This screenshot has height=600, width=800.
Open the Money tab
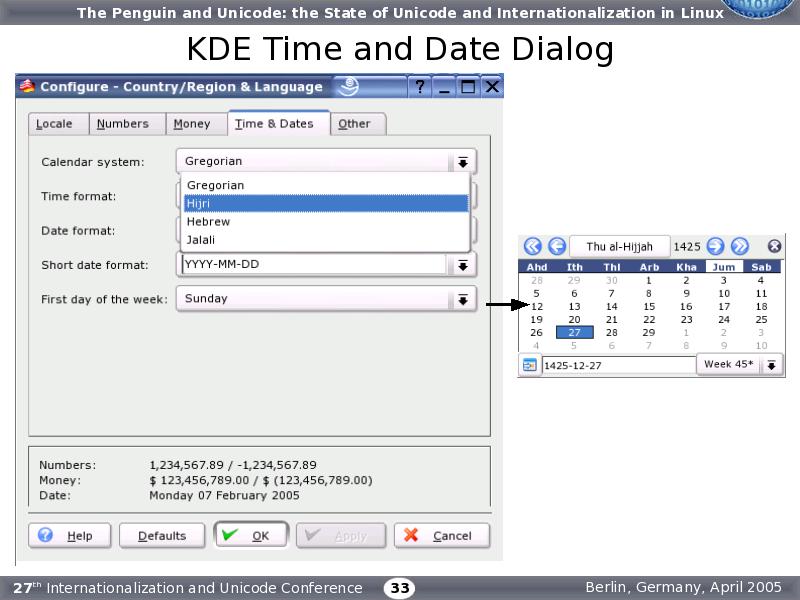pyautogui.click(x=192, y=124)
